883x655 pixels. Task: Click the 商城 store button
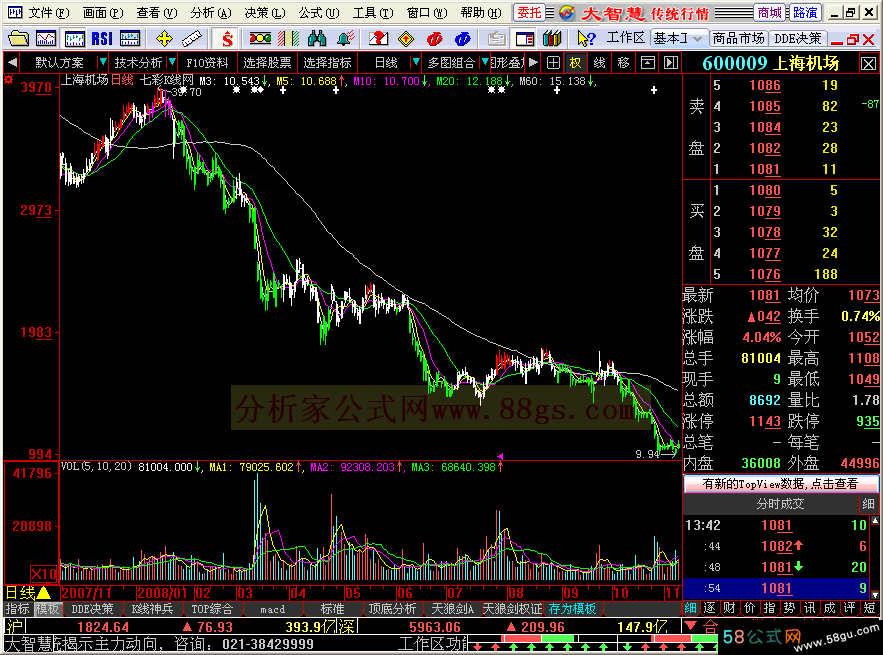pos(769,12)
